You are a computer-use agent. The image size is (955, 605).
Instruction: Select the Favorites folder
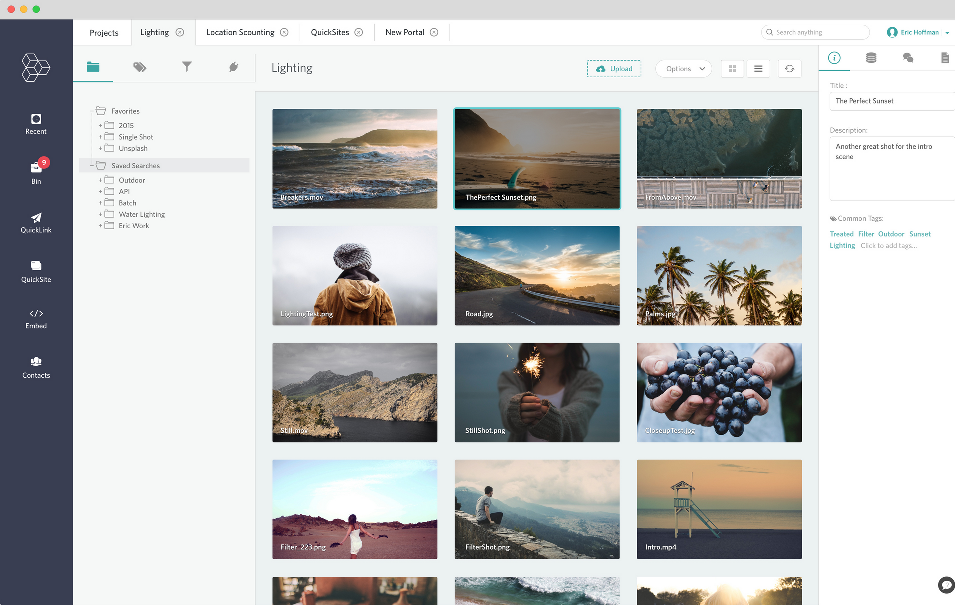pos(125,111)
